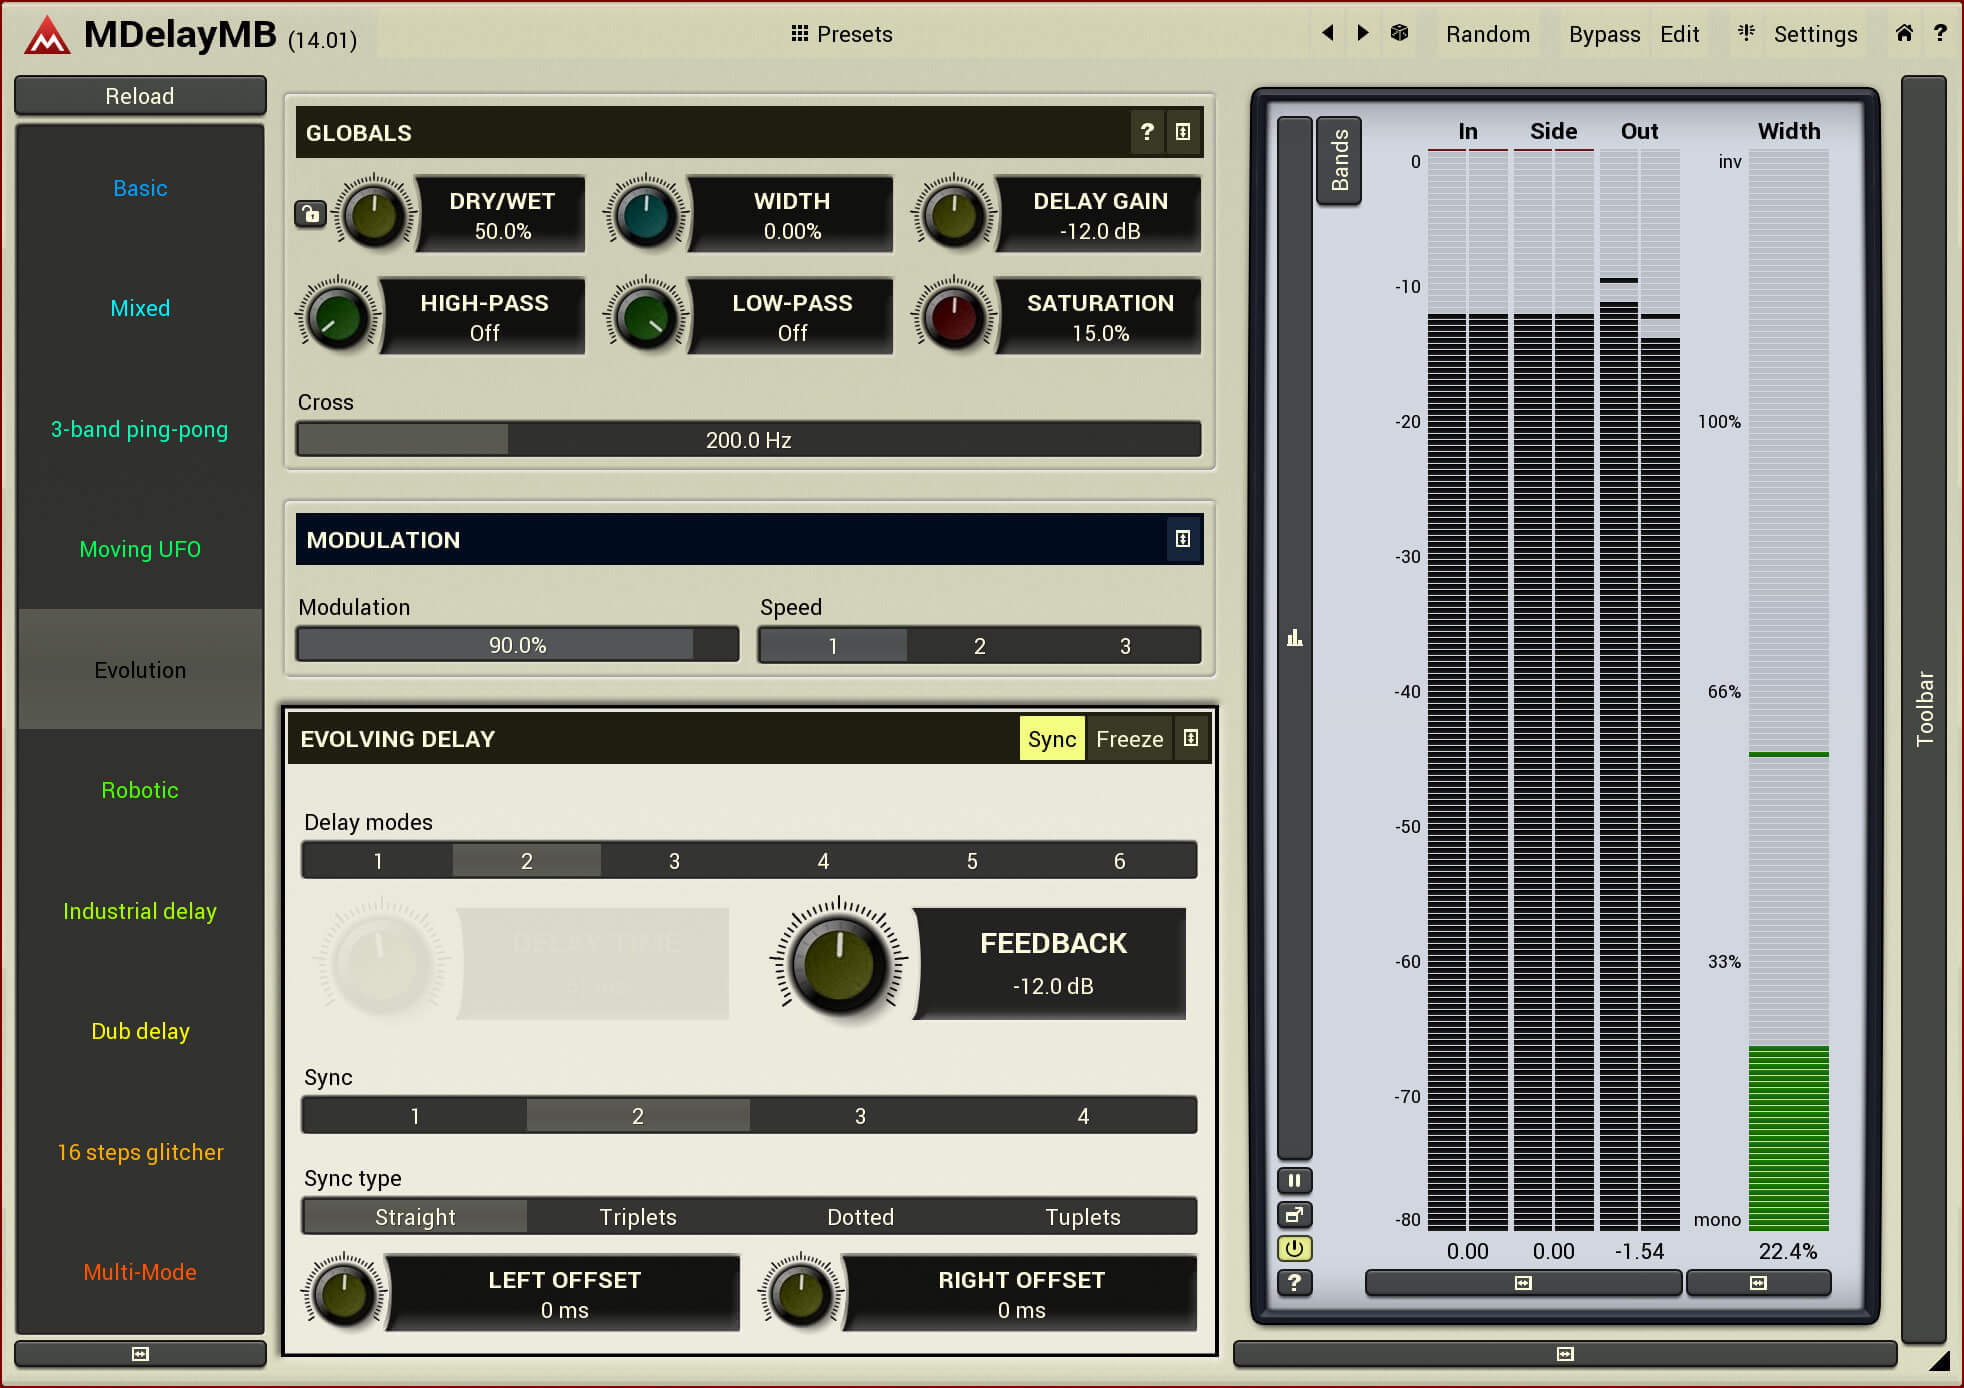Click the Right Offset knob
Image resolution: width=1964 pixels, height=1388 pixels.
pyautogui.click(x=801, y=1293)
